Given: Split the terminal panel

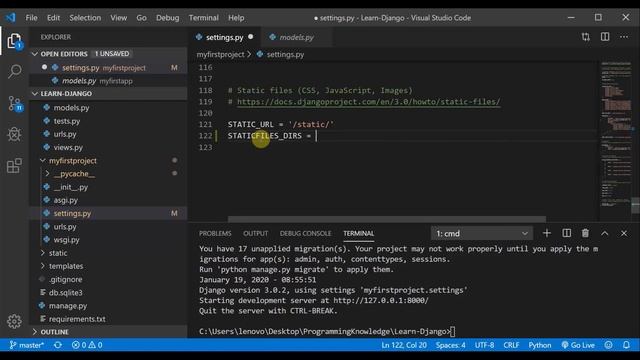Looking at the screenshot, I should [566, 233].
